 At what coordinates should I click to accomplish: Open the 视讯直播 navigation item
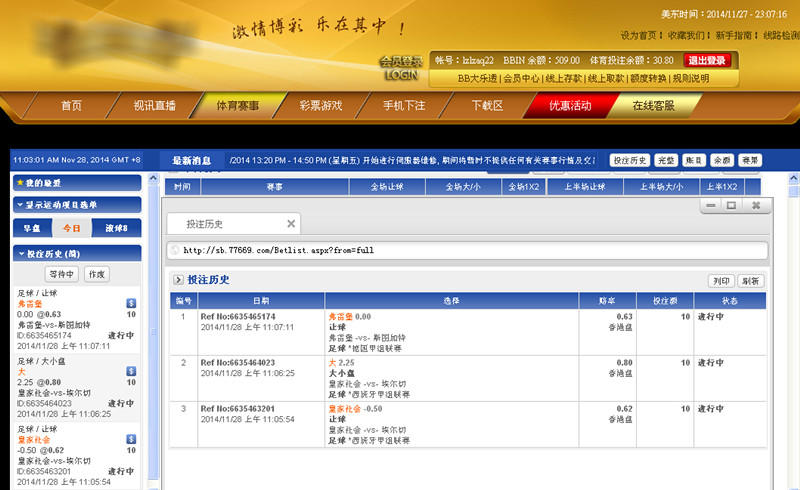[155, 106]
